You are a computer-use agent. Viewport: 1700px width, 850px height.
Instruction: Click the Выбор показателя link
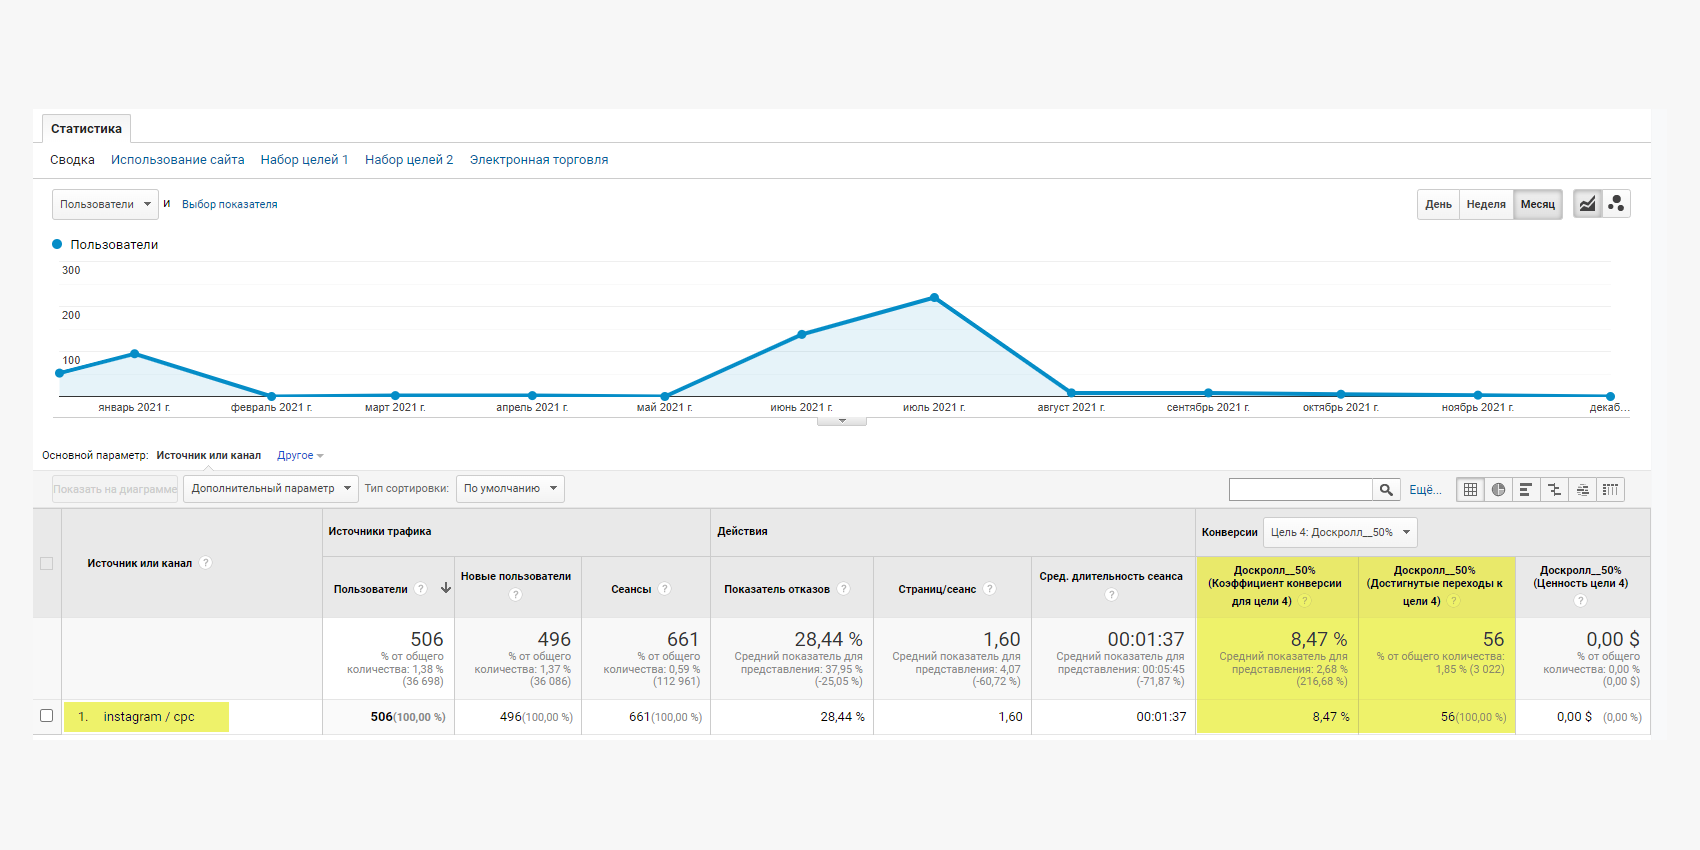coord(230,204)
